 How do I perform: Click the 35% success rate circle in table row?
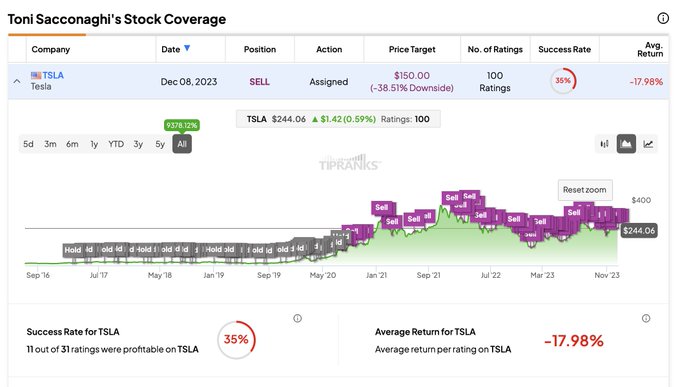563,81
